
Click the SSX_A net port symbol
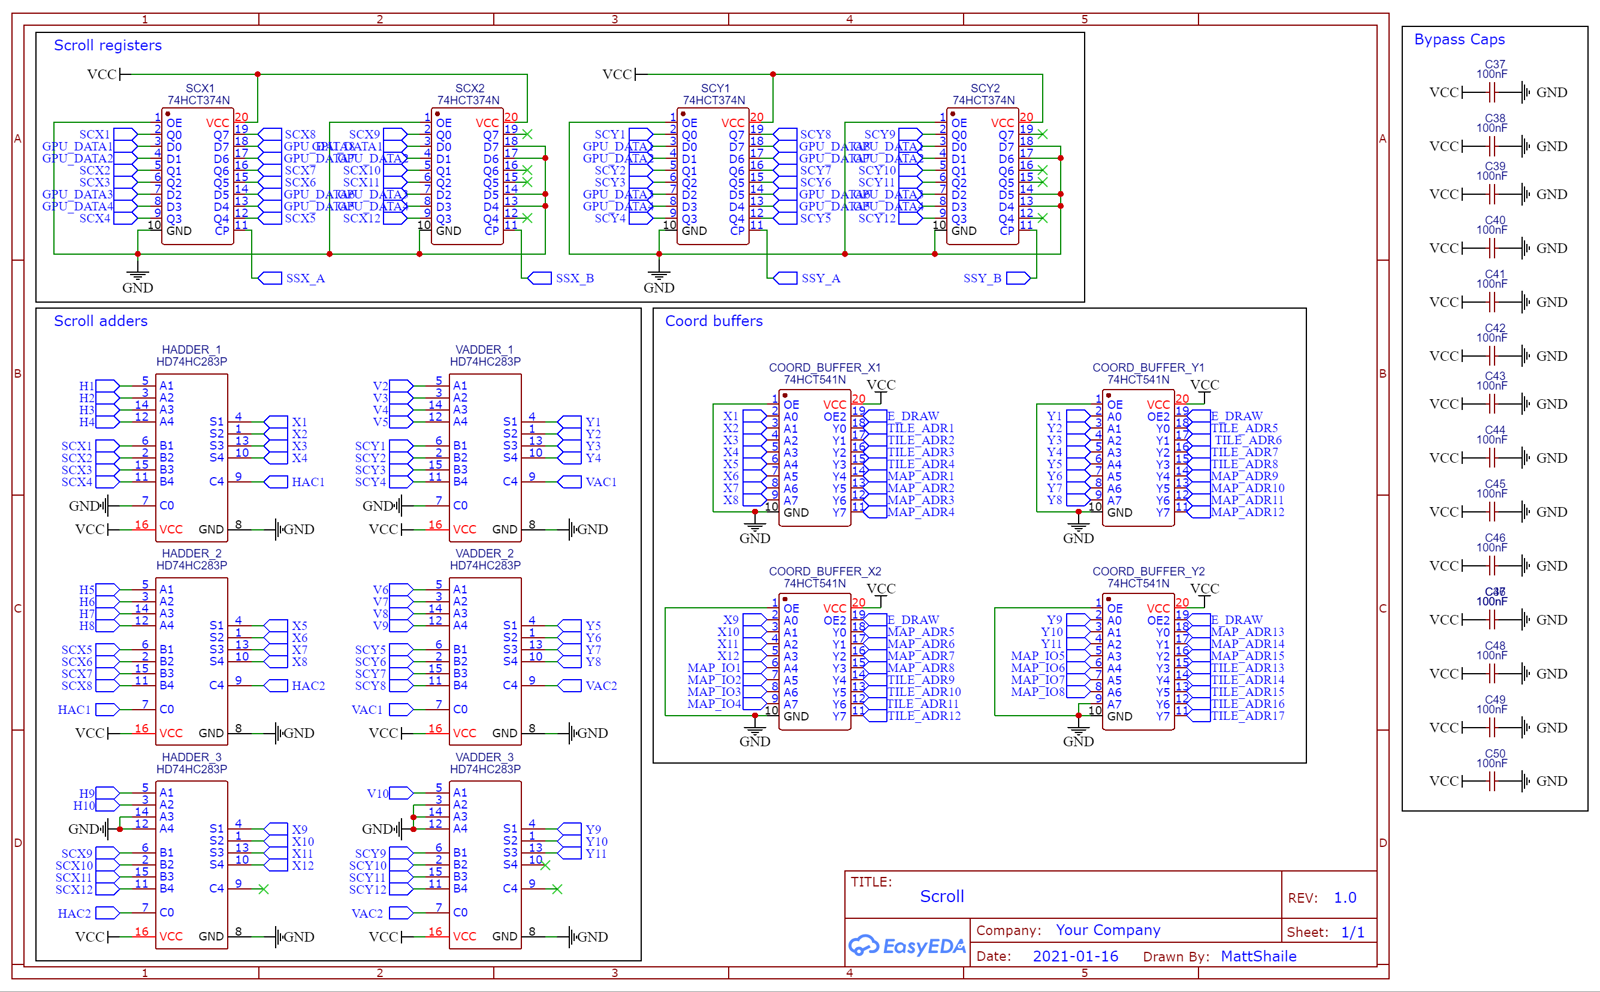pyautogui.click(x=270, y=278)
